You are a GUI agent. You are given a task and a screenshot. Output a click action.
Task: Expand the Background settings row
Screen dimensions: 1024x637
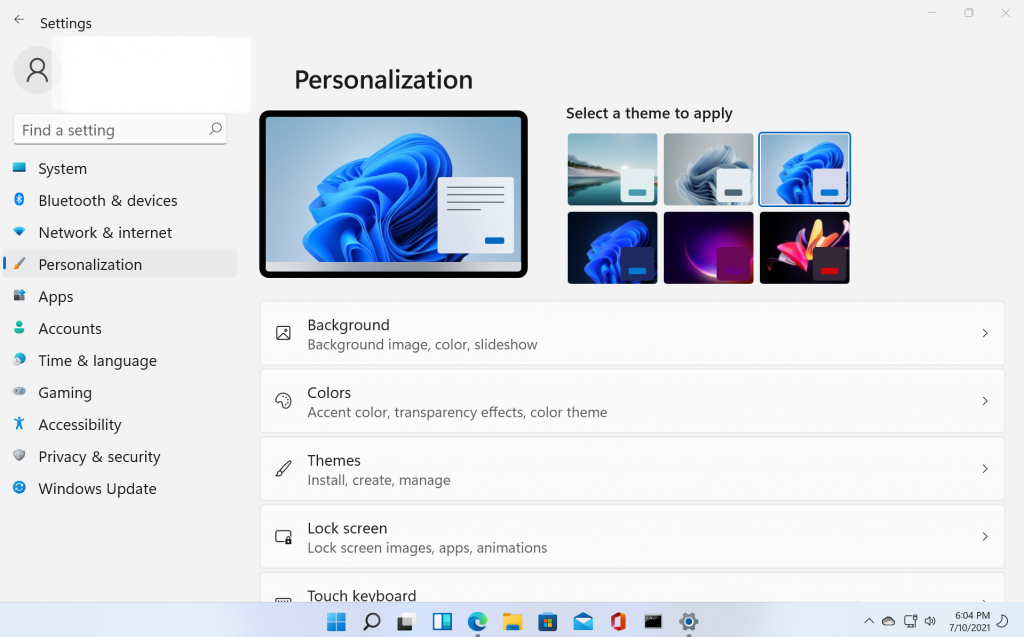coord(632,333)
